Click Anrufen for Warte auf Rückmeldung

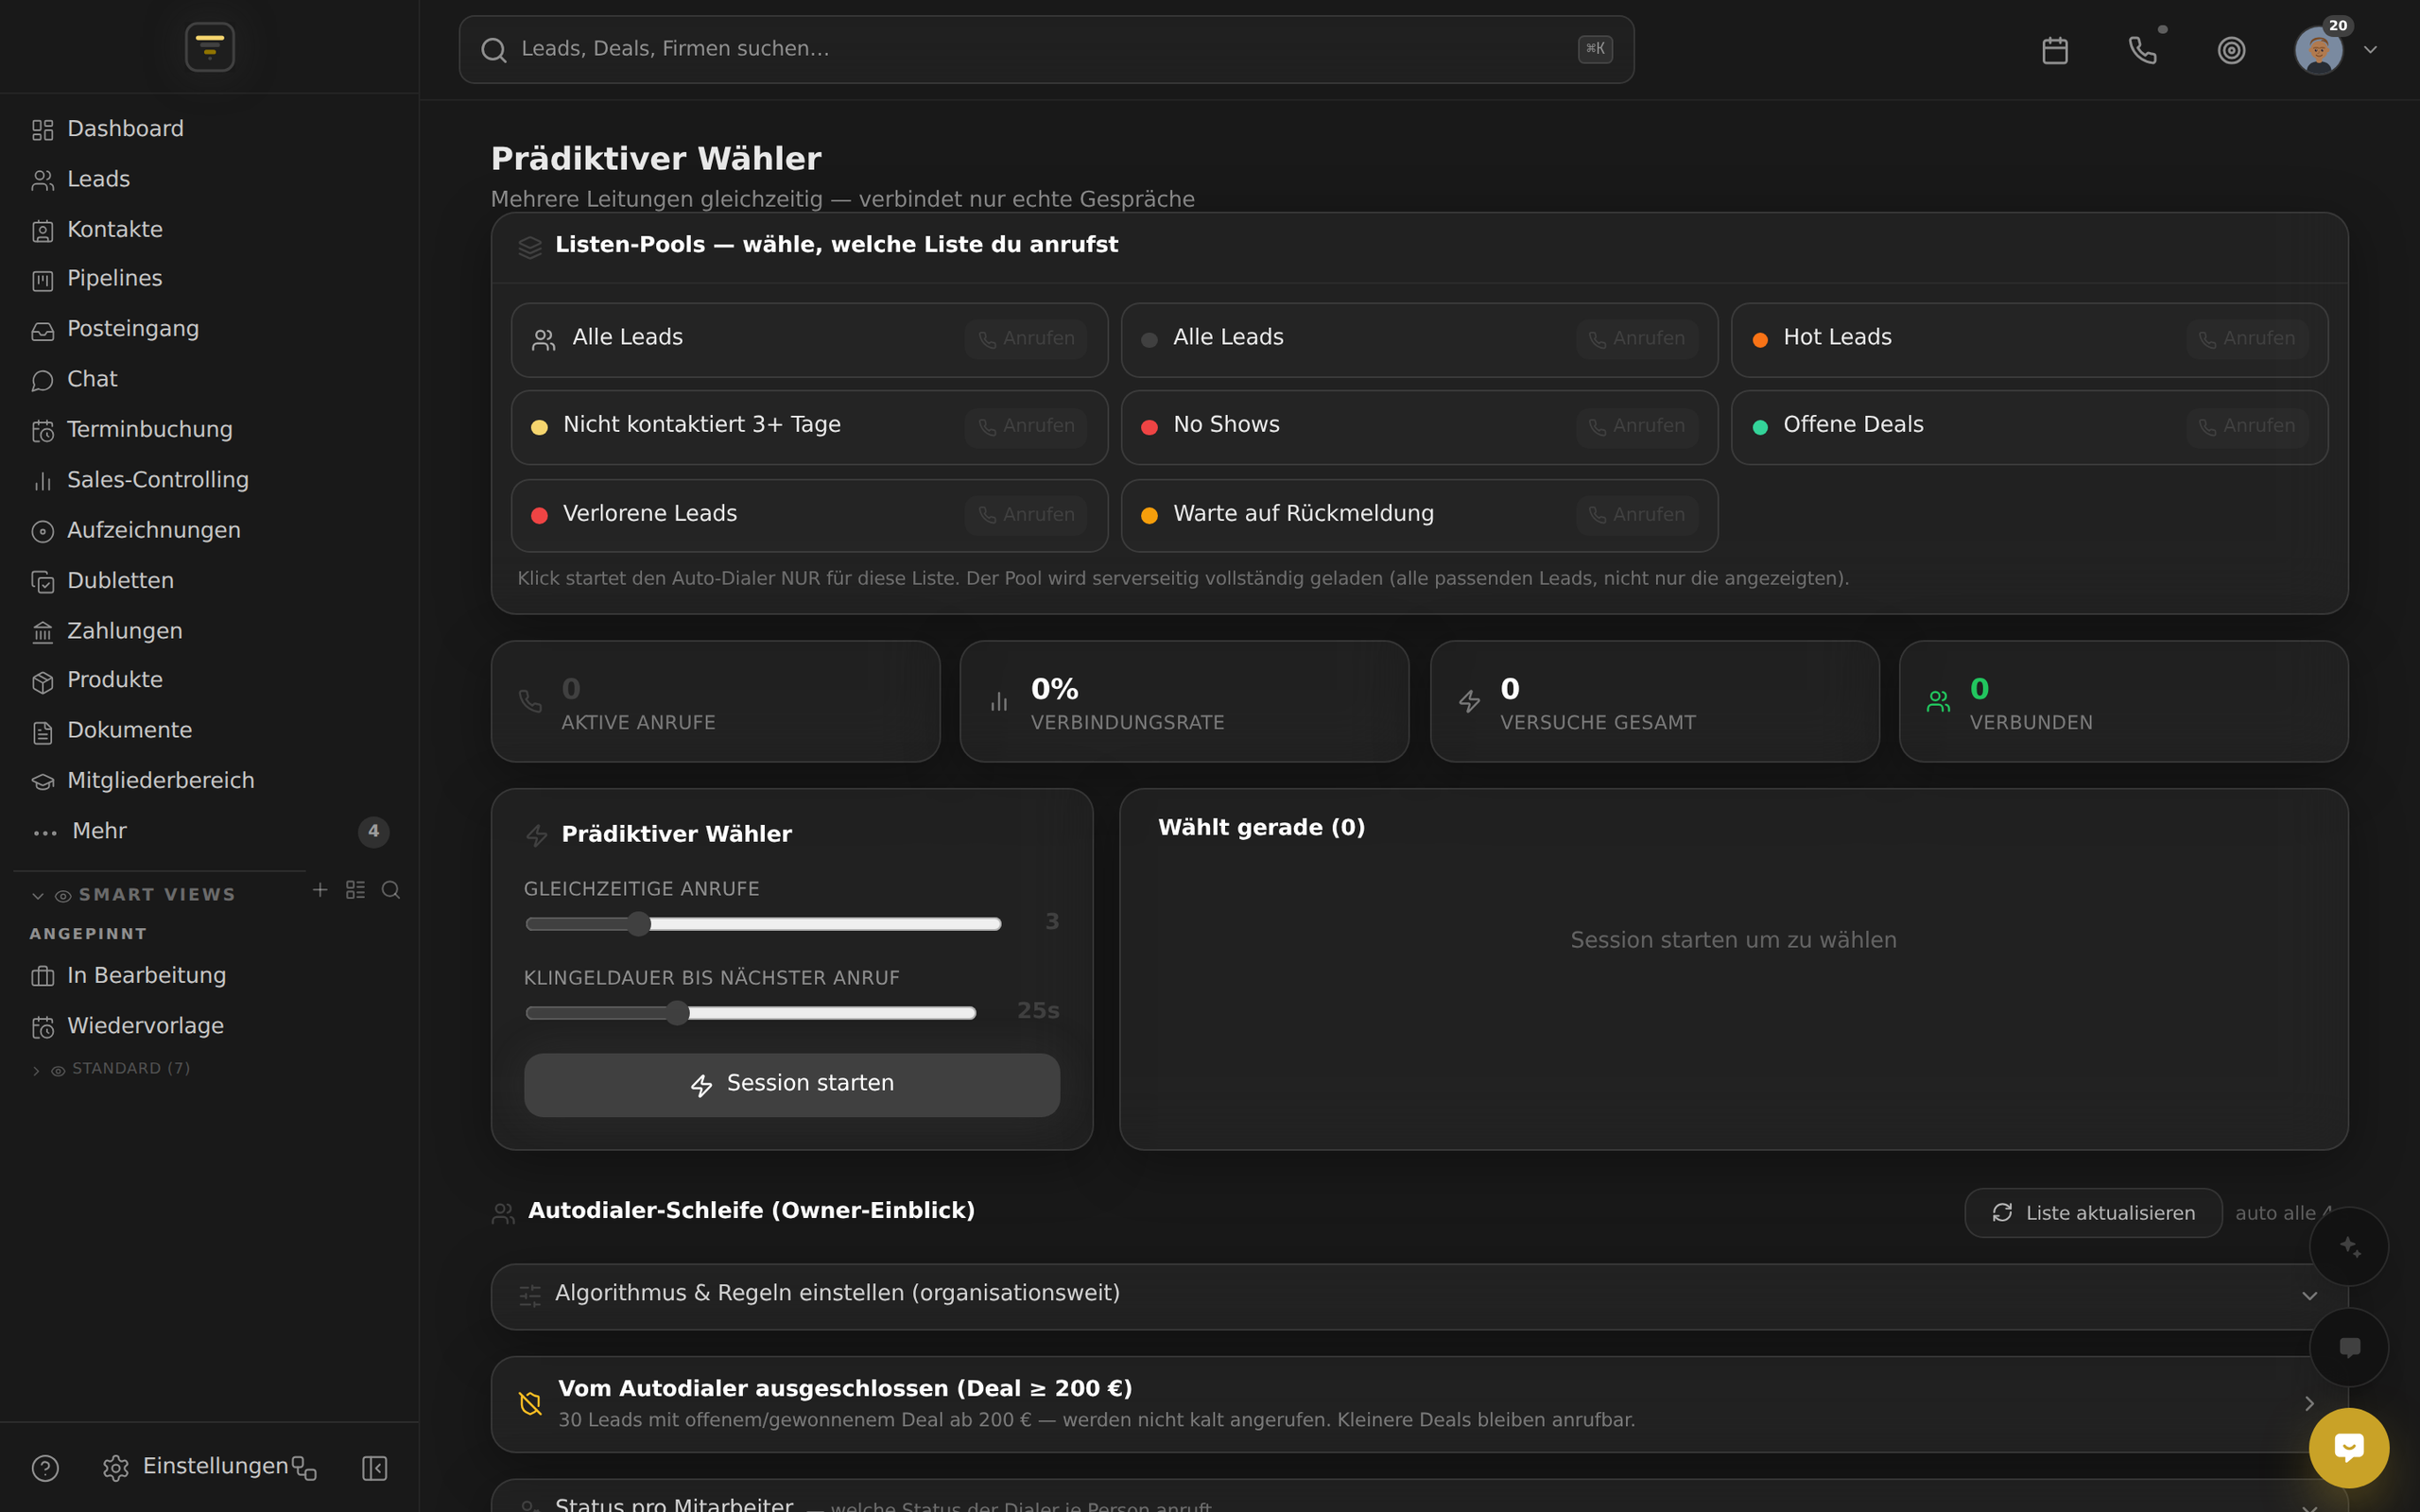(x=1637, y=515)
